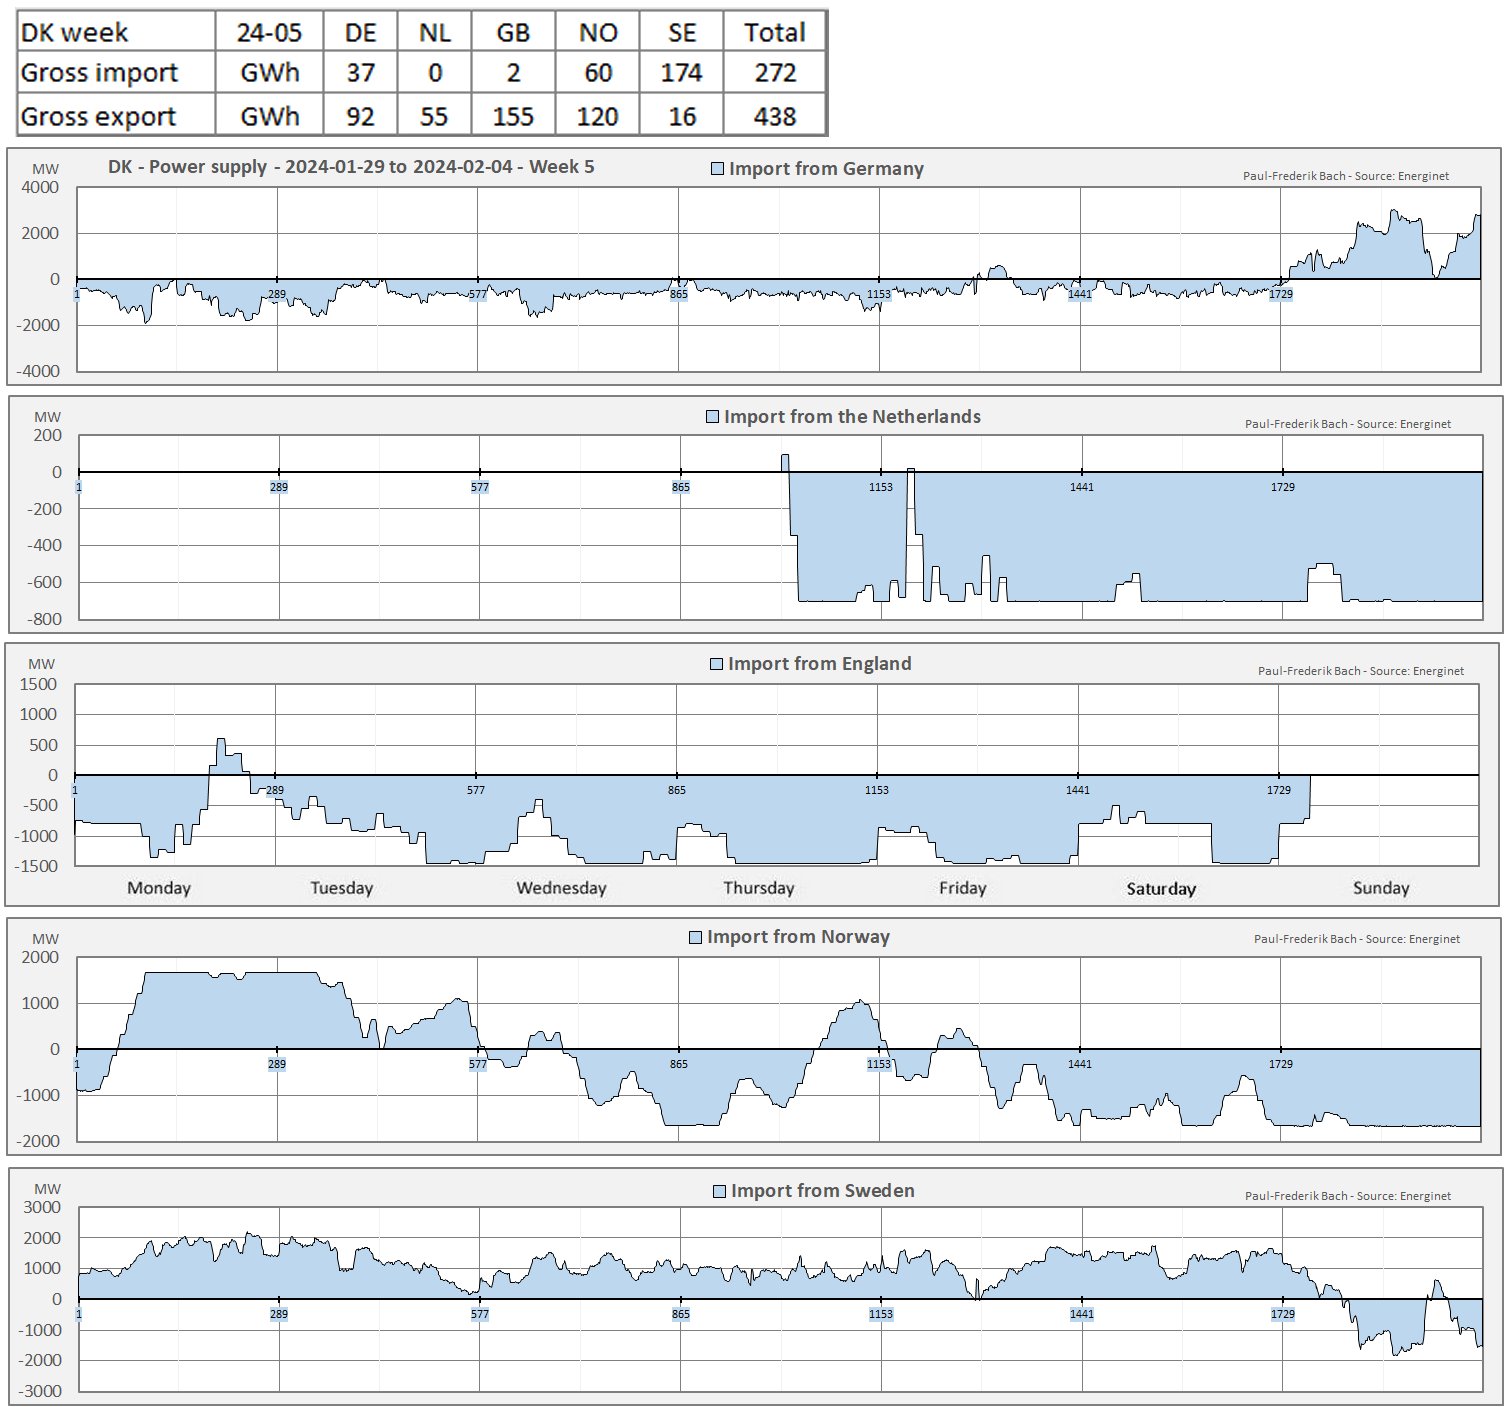Viewport: 1510px width, 1407px height.
Task: Select the Gross export Total value 438
Action: 774,116
